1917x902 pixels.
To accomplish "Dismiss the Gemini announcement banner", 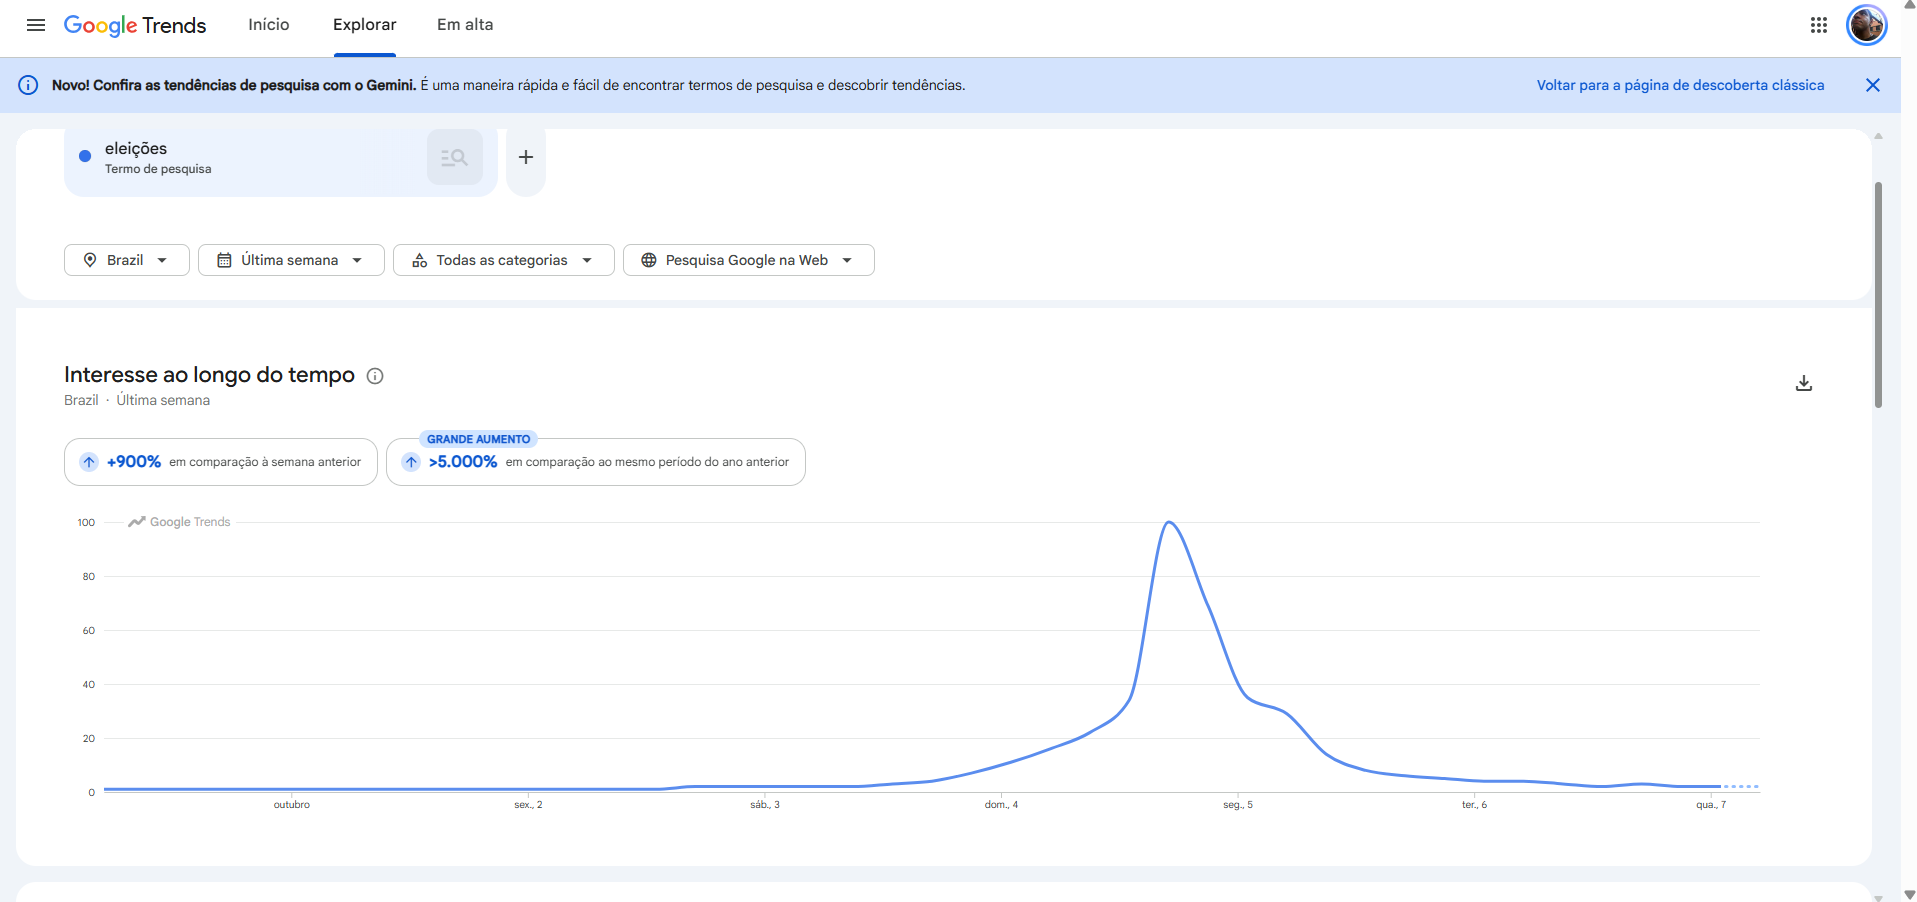I will (x=1873, y=85).
